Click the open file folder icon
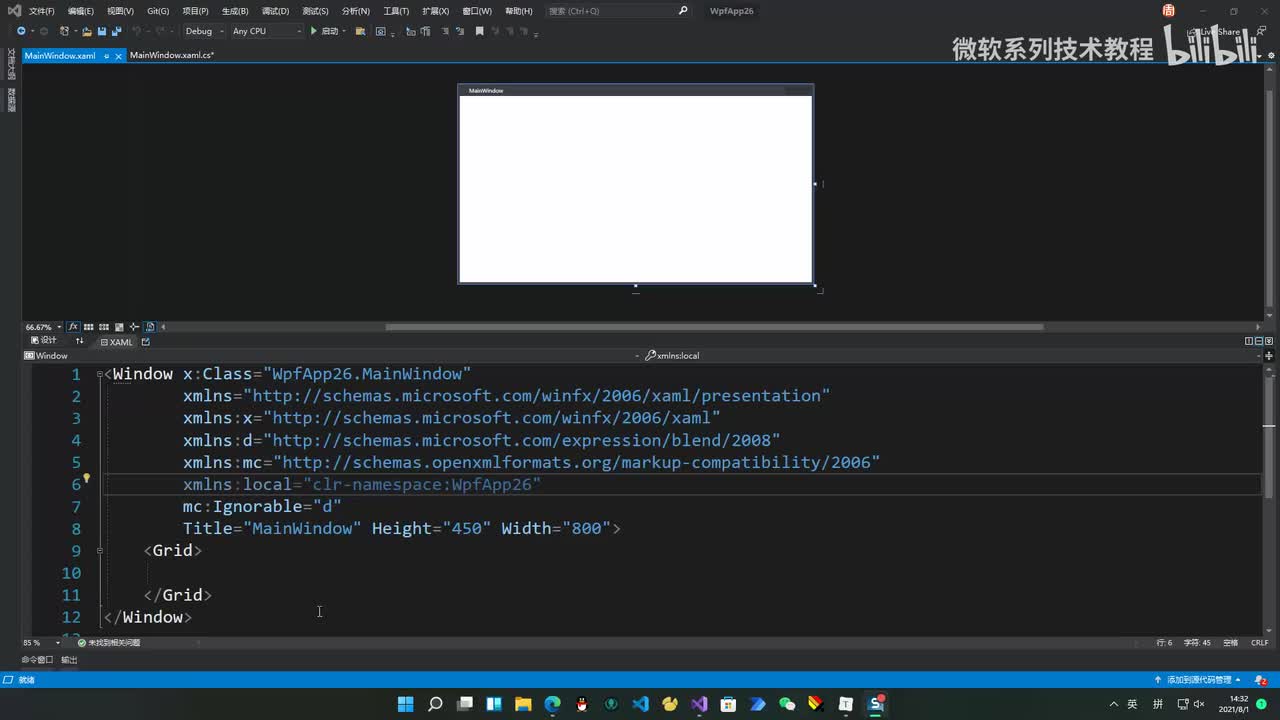 [87, 31]
